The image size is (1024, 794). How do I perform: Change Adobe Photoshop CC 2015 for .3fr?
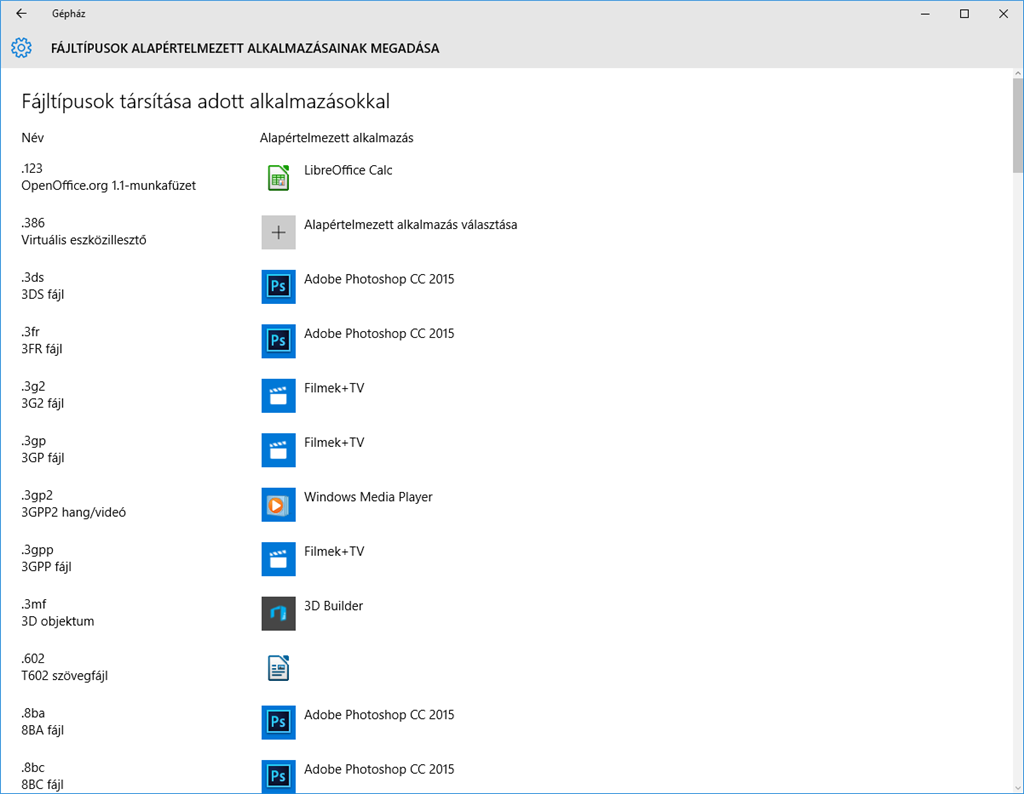[x=379, y=334]
